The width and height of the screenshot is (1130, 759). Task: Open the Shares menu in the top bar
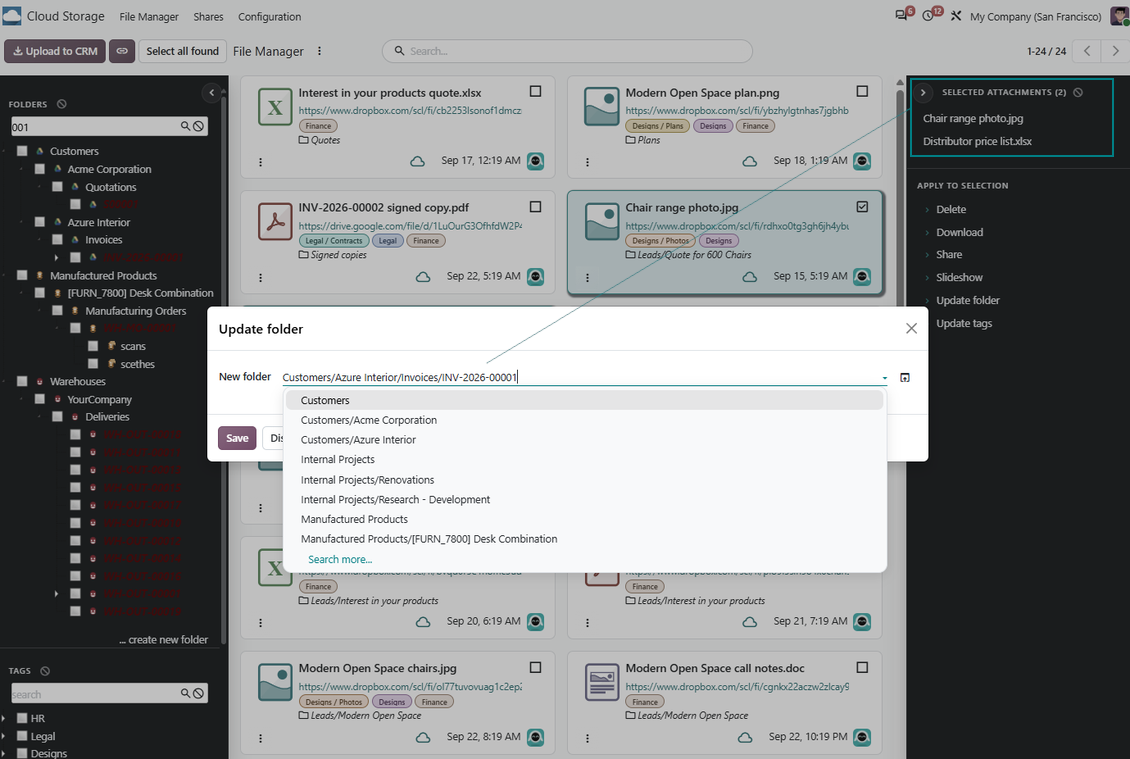[x=208, y=17]
